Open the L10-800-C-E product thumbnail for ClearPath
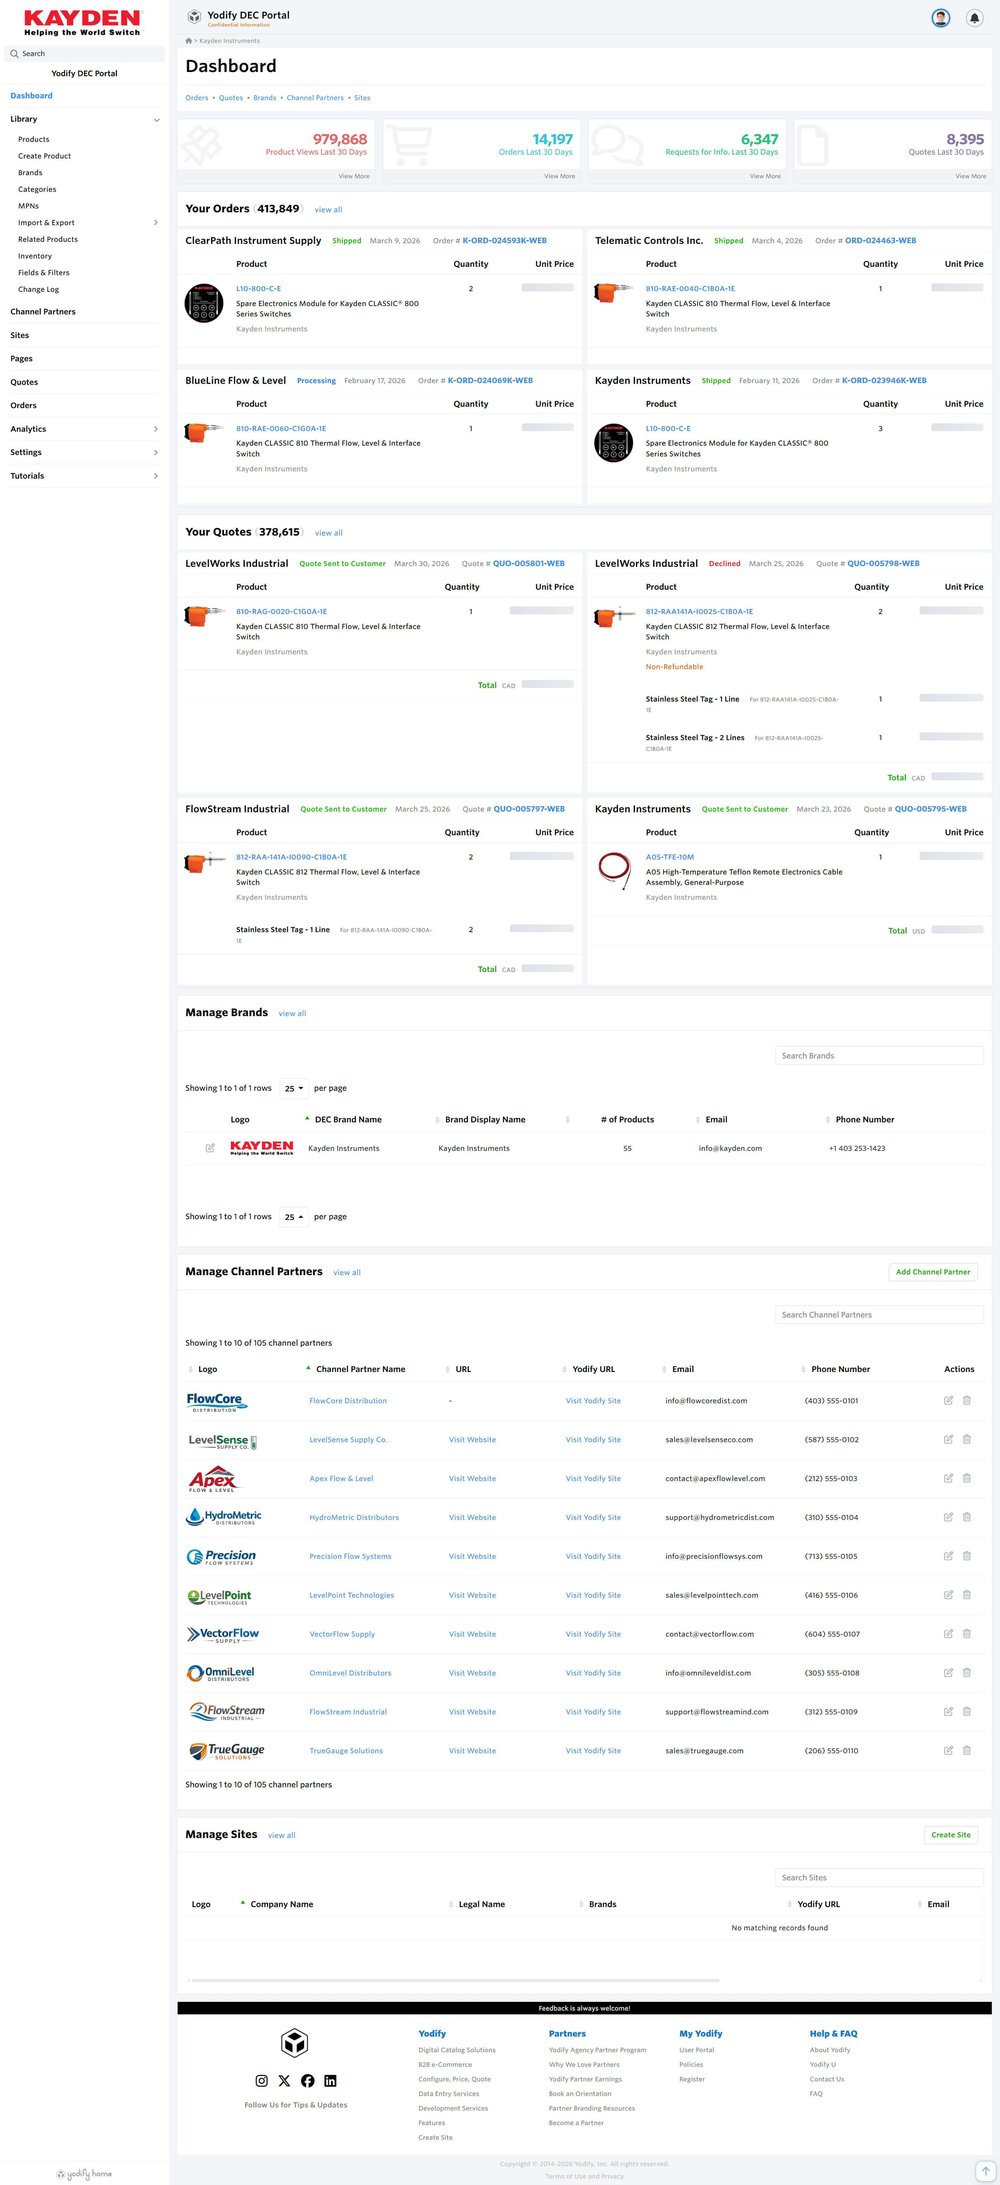This screenshot has height=2185, width=1000. [204, 303]
